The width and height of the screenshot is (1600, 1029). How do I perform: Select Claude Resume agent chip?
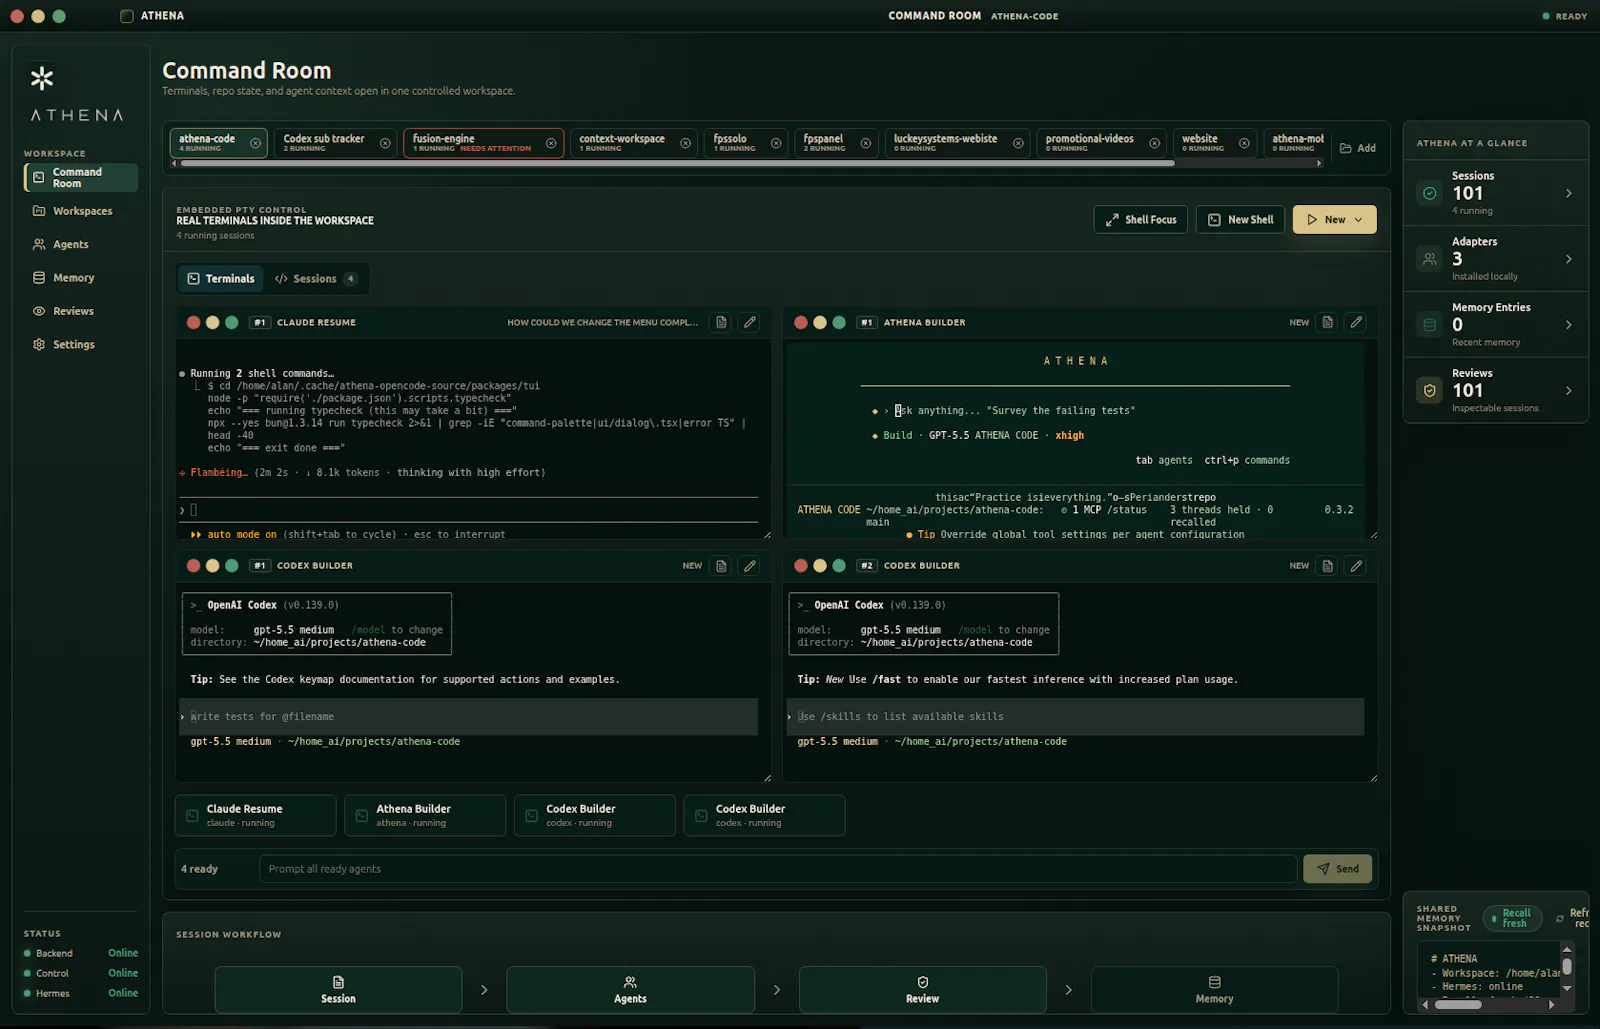point(255,815)
